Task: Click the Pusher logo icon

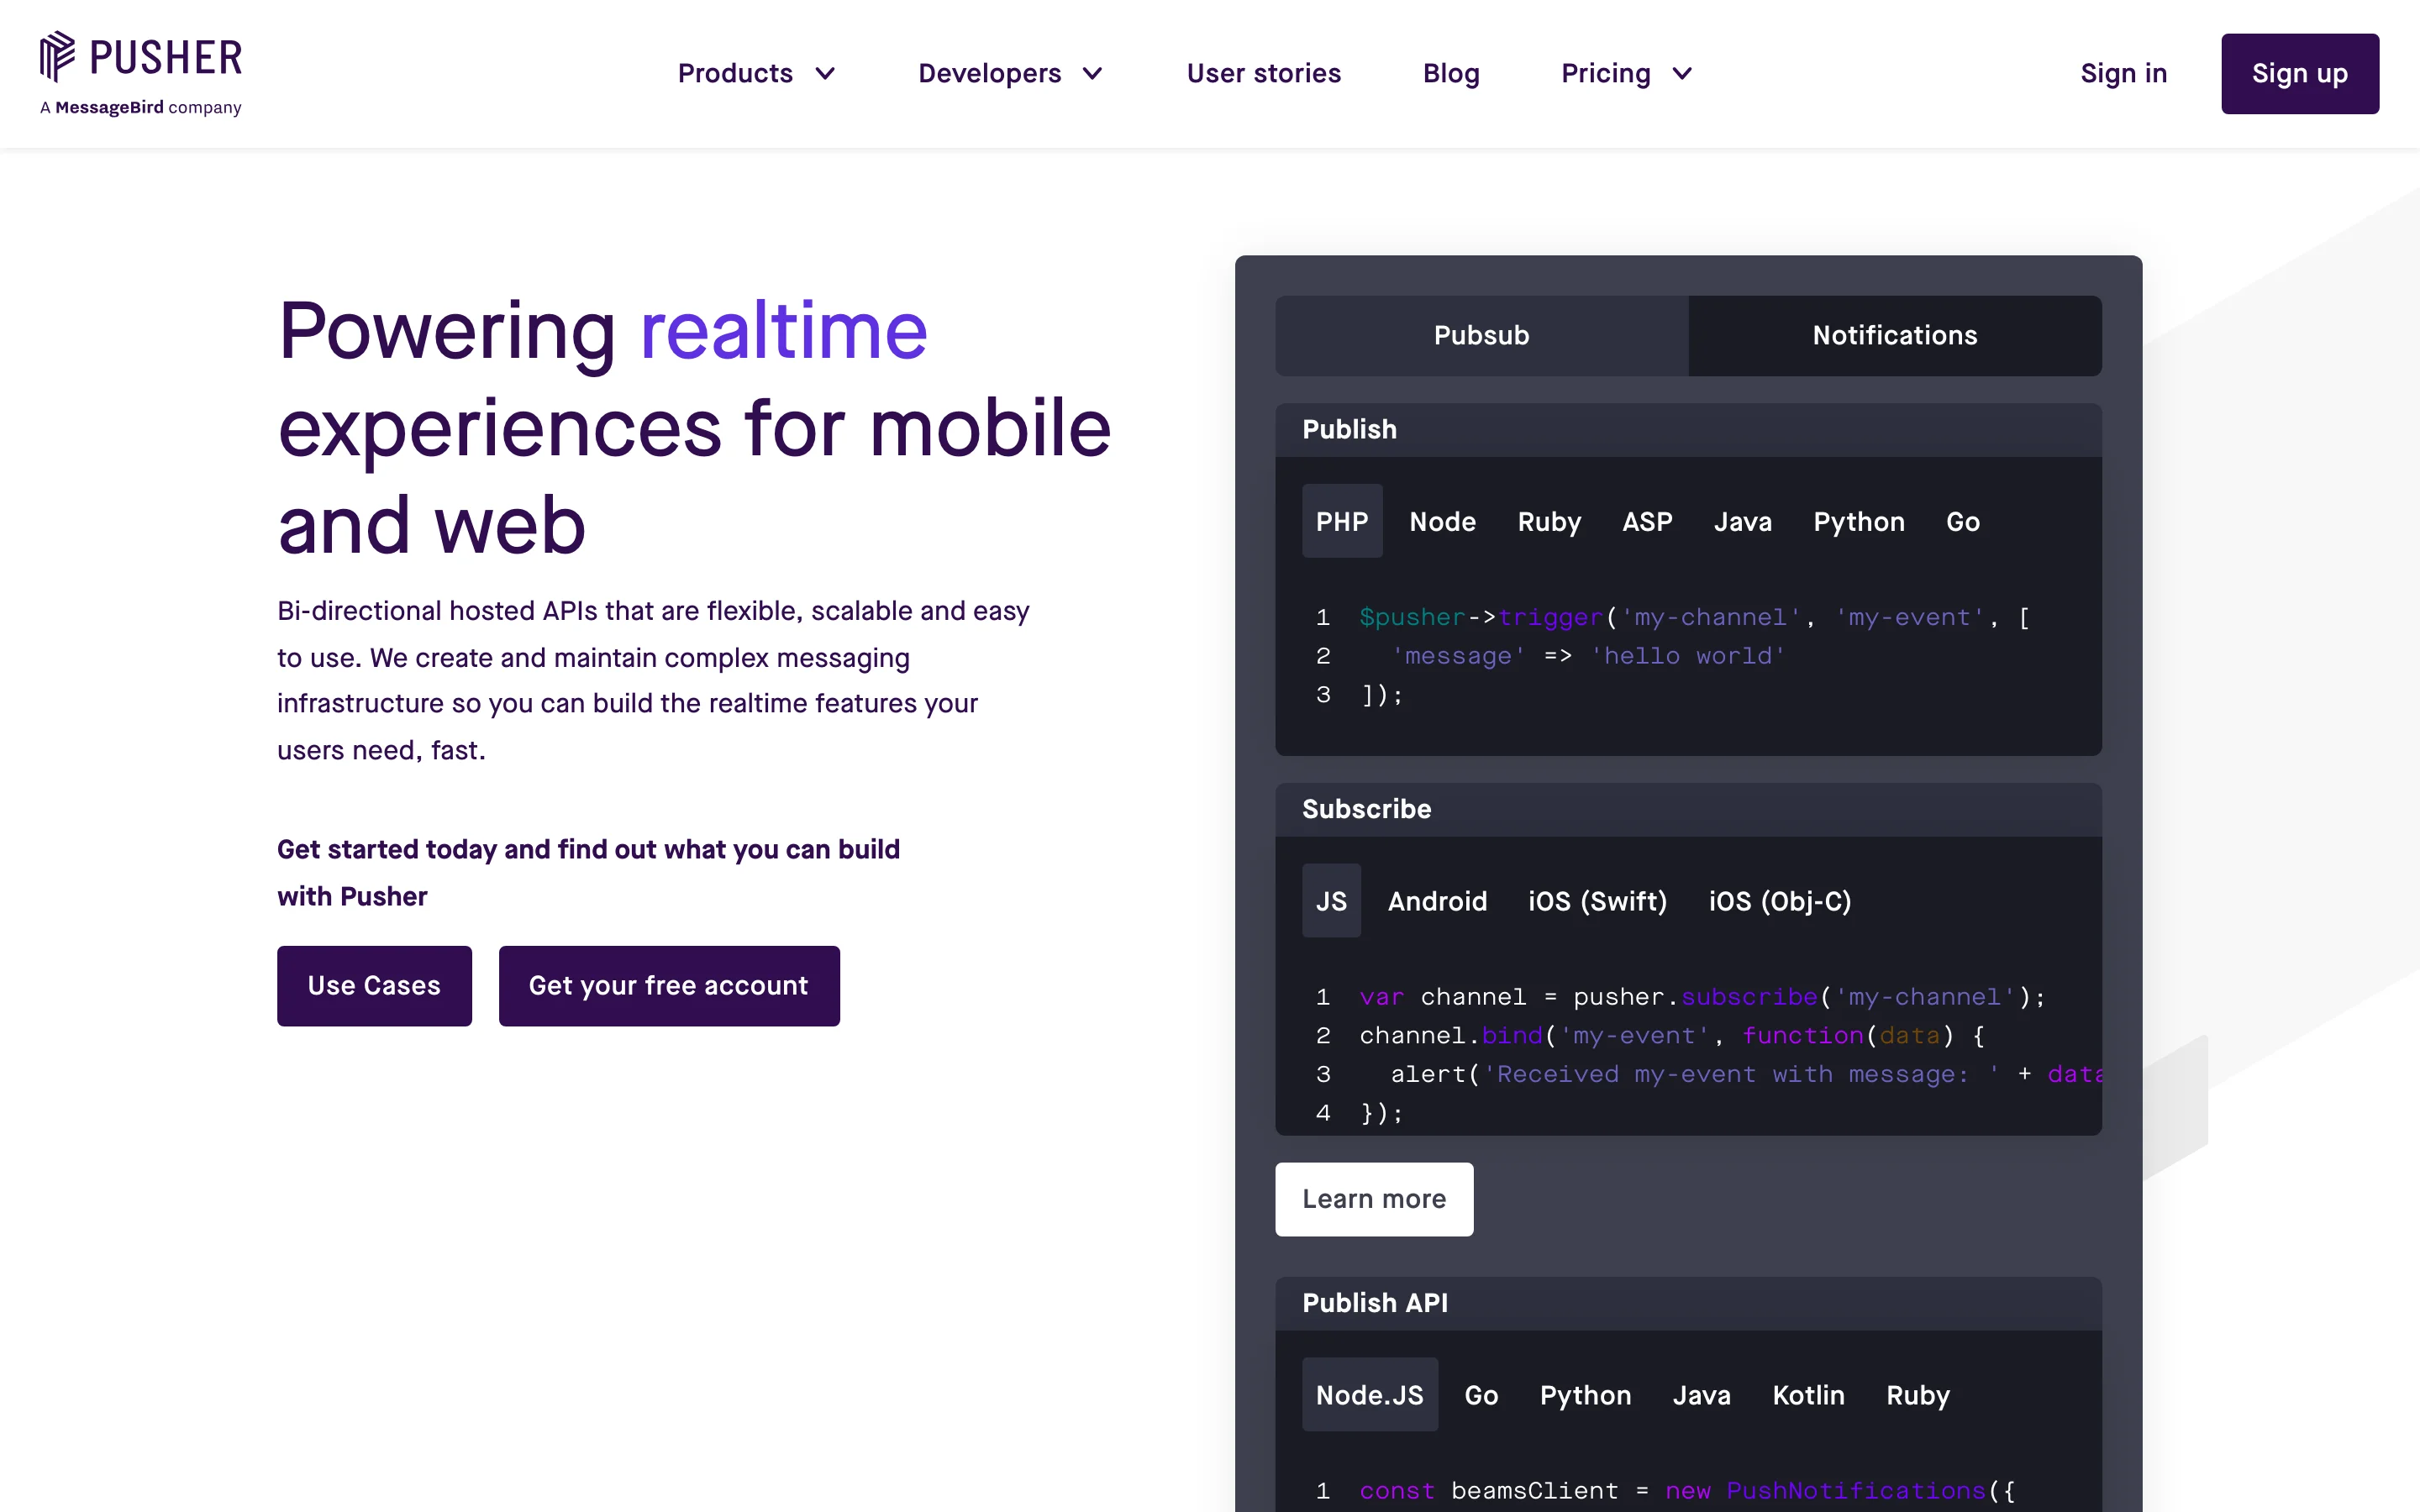Action: pyautogui.click(x=58, y=56)
